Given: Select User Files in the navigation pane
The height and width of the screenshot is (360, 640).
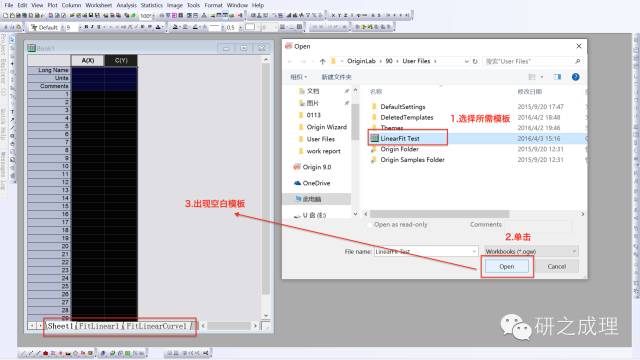Looking at the screenshot, I should (x=320, y=139).
